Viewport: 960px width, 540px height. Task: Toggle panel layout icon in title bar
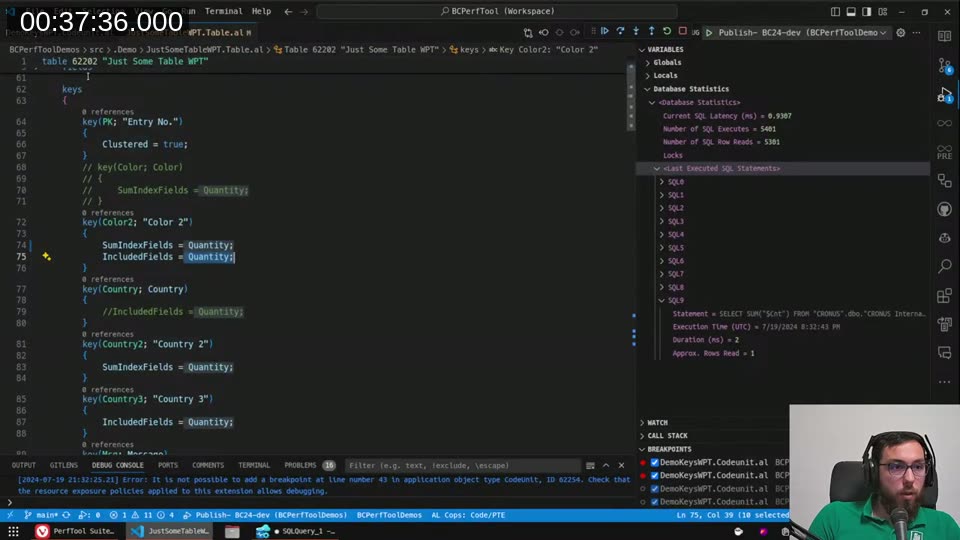[851, 11]
